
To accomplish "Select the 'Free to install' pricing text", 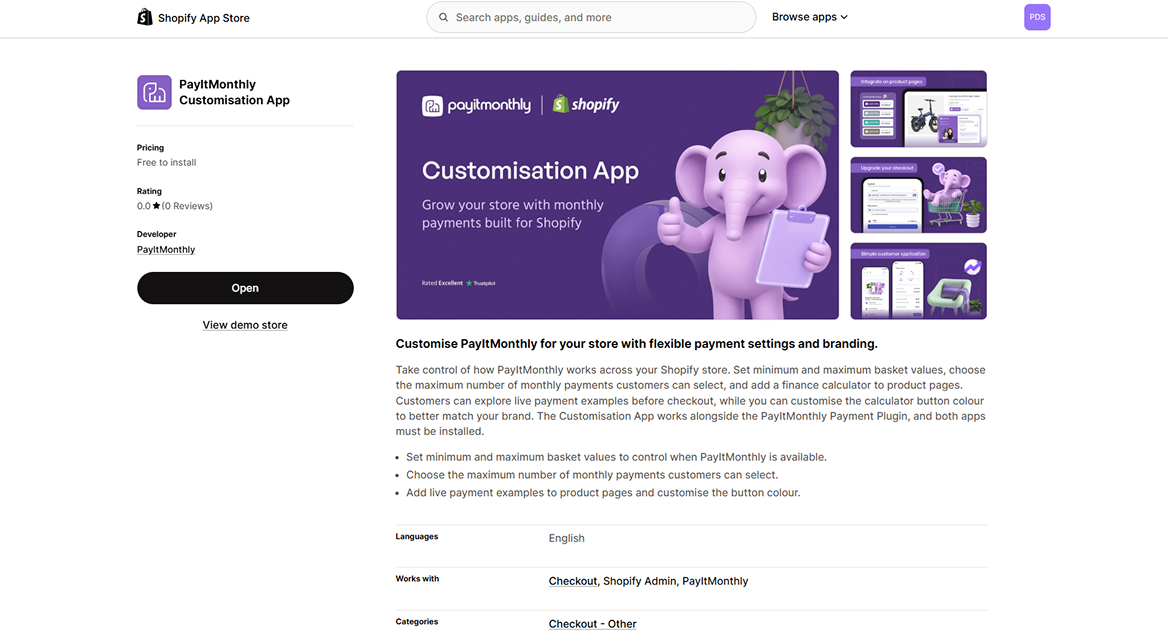I will pyautogui.click(x=166, y=162).
